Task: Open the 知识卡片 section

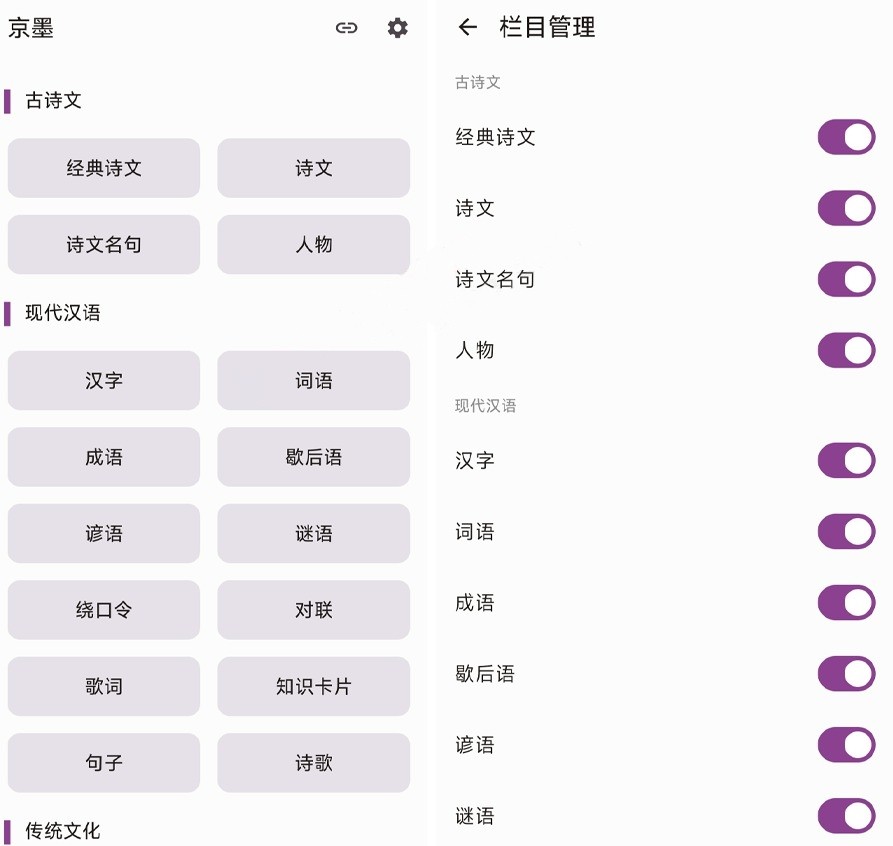Action: point(313,686)
